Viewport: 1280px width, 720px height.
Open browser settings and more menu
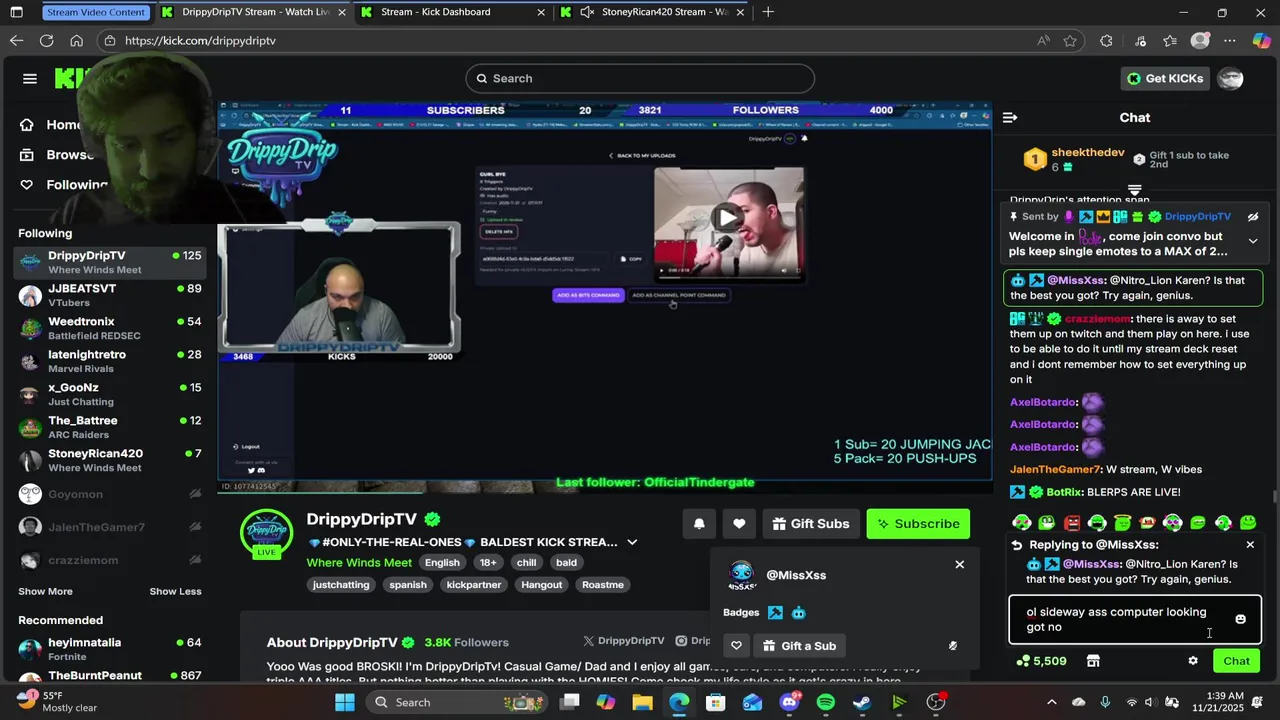(x=1230, y=41)
